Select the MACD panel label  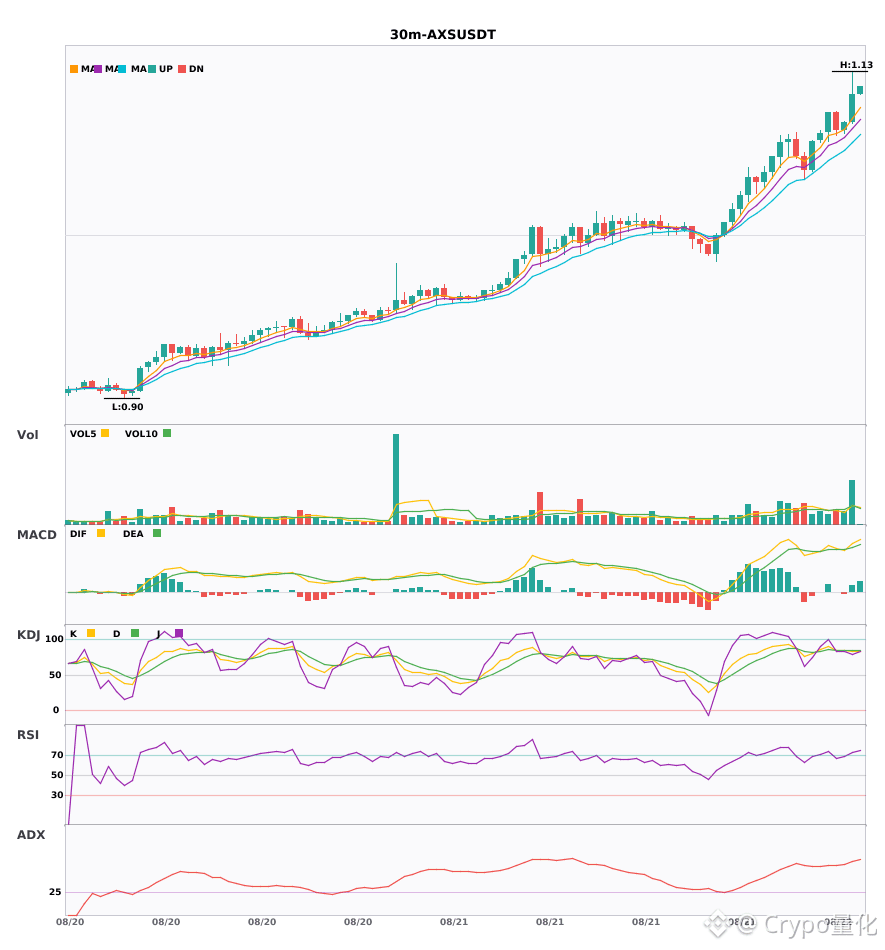(x=36, y=535)
